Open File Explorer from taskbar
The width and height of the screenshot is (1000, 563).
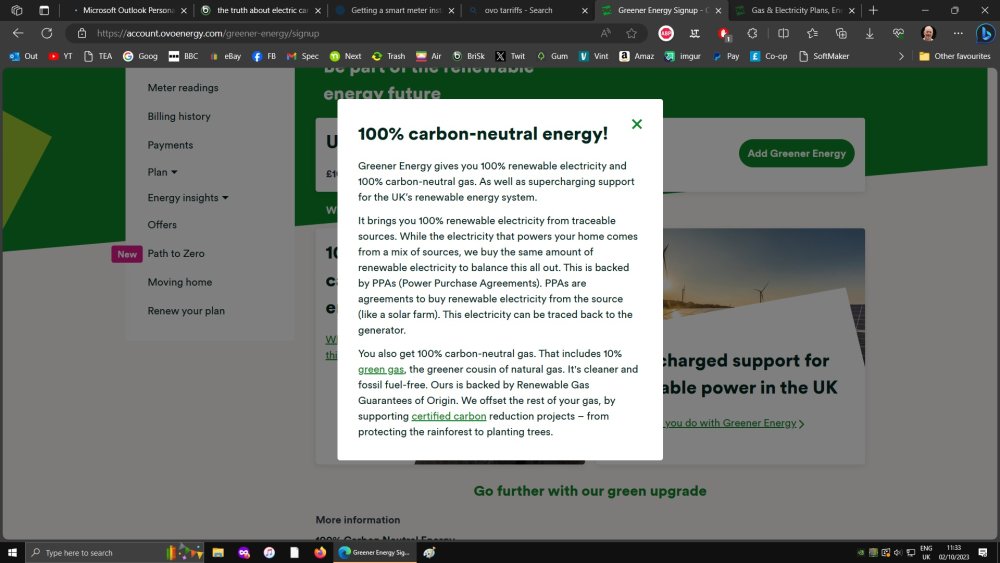(x=218, y=552)
